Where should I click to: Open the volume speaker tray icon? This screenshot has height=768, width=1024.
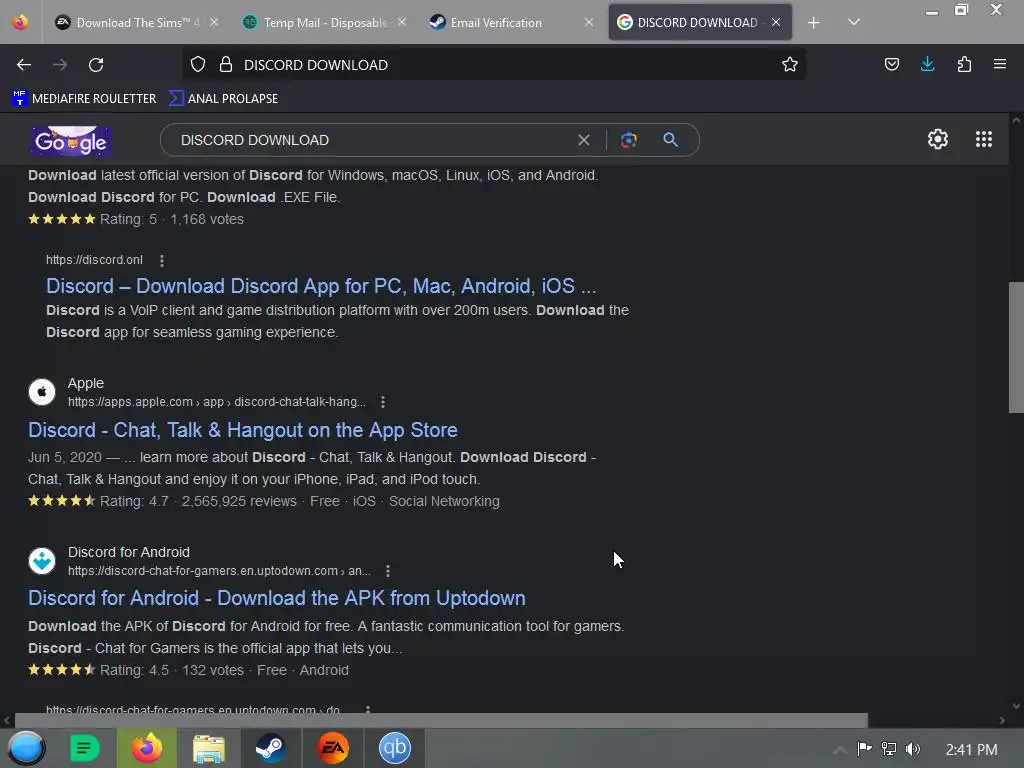tap(913, 749)
